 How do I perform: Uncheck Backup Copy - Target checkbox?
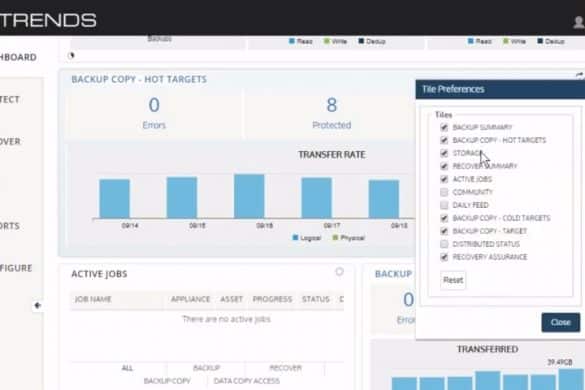(x=444, y=231)
